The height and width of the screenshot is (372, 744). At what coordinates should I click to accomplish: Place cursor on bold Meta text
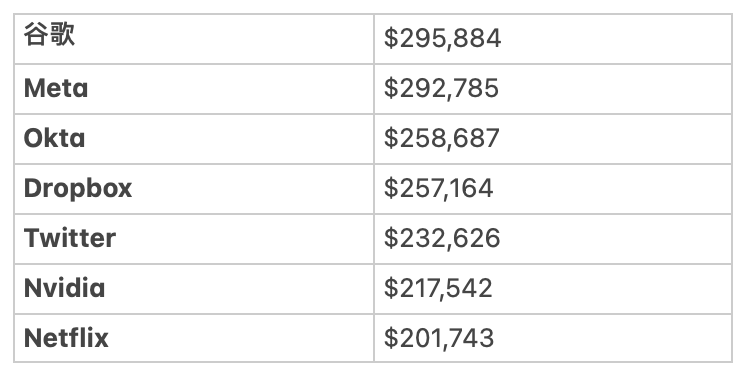56,89
